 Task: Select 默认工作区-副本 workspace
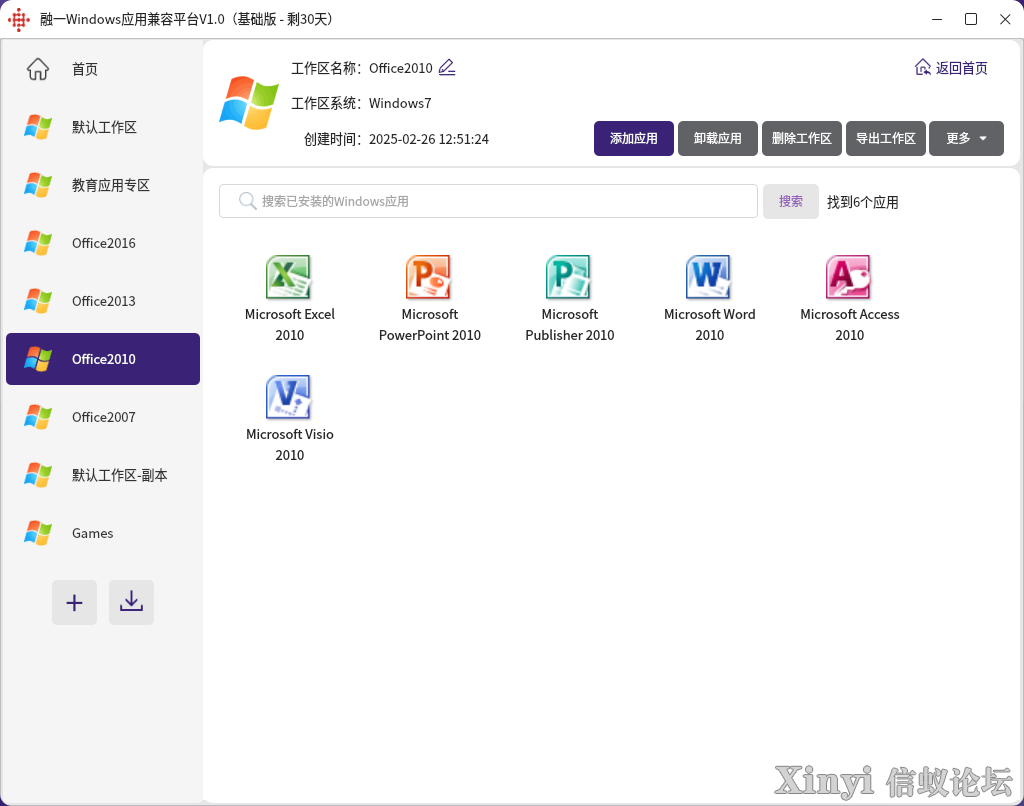[103, 475]
